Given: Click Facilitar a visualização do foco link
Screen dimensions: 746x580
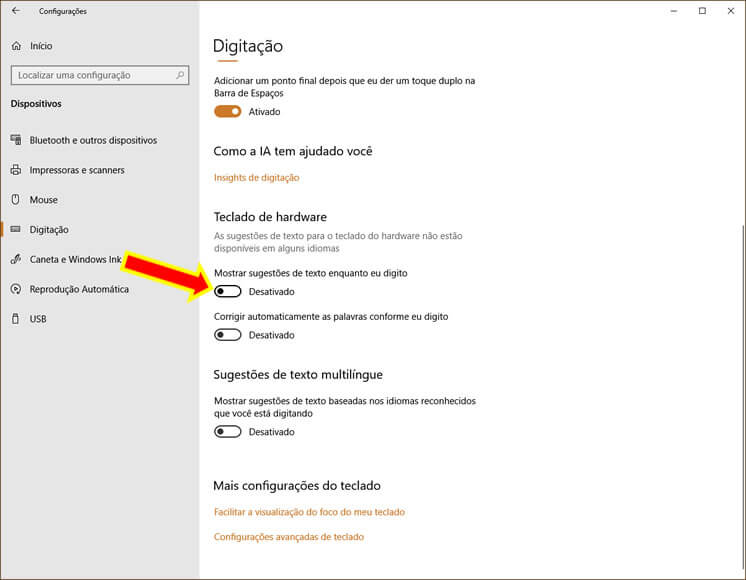Looking at the screenshot, I should click(309, 512).
